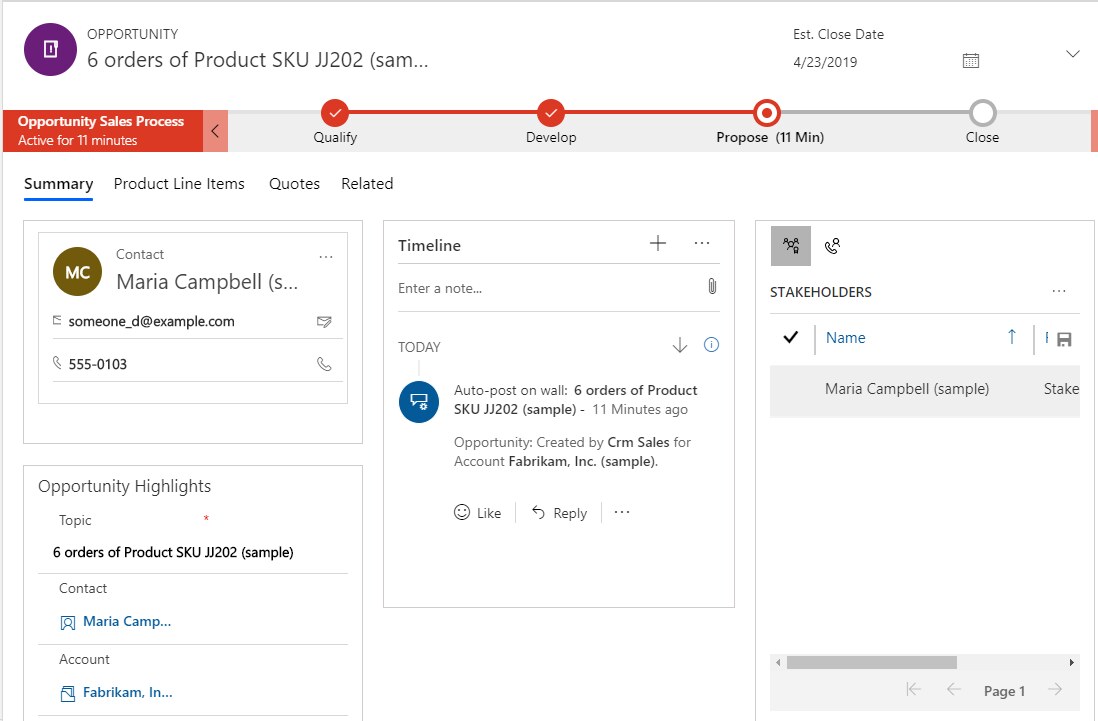Viewport: 1098px width, 721px height.
Task: Click the scrollbar right arrow
Action: click(1071, 662)
